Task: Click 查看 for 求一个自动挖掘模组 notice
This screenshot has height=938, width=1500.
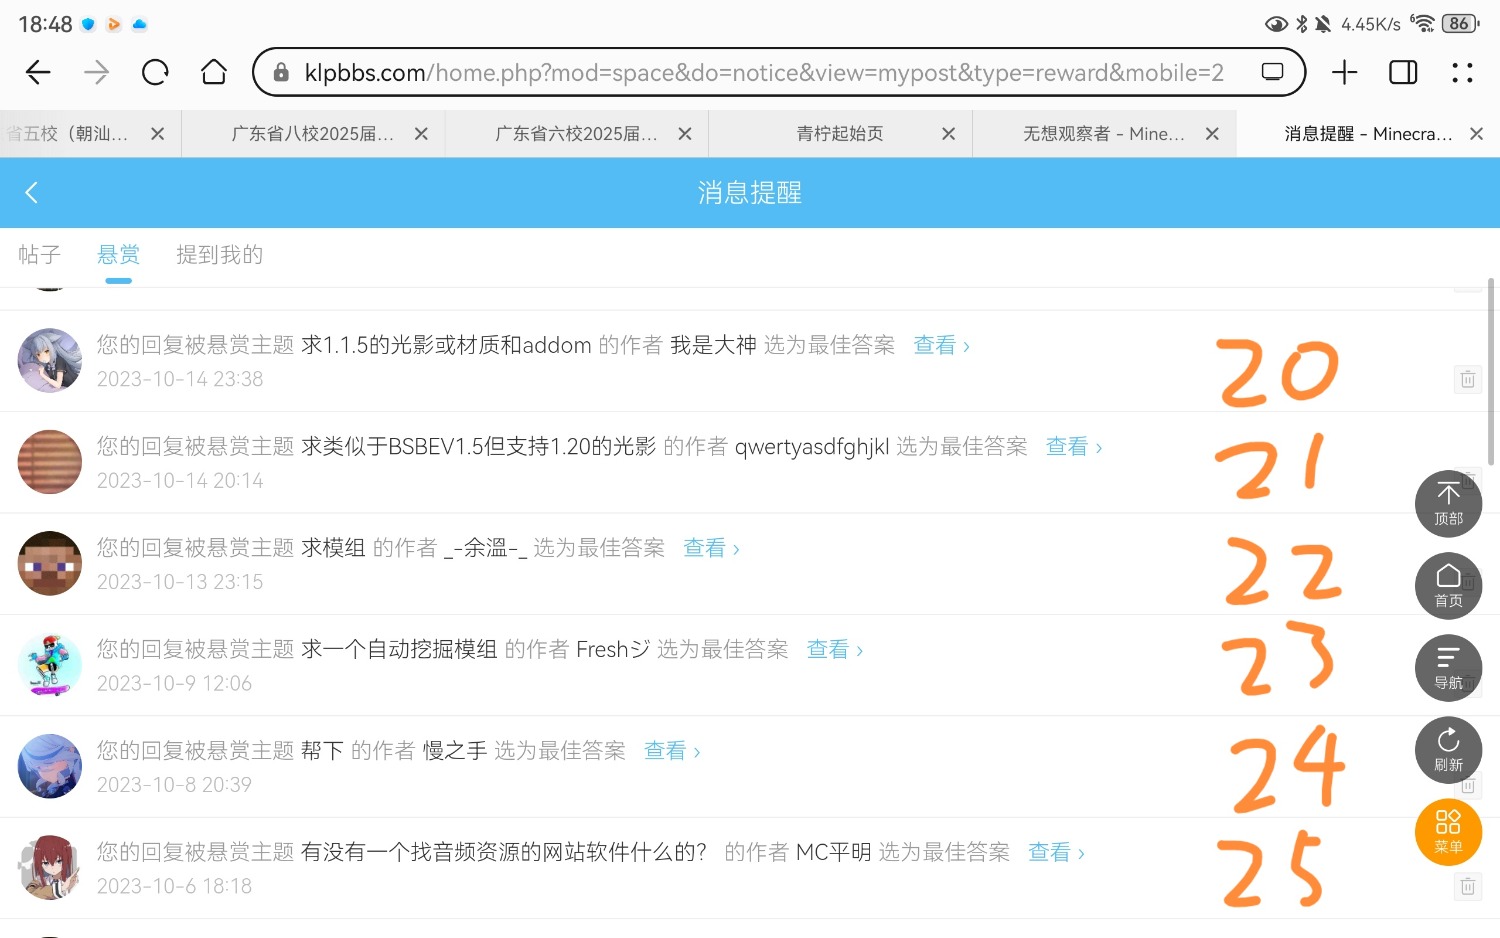Action: 834,650
